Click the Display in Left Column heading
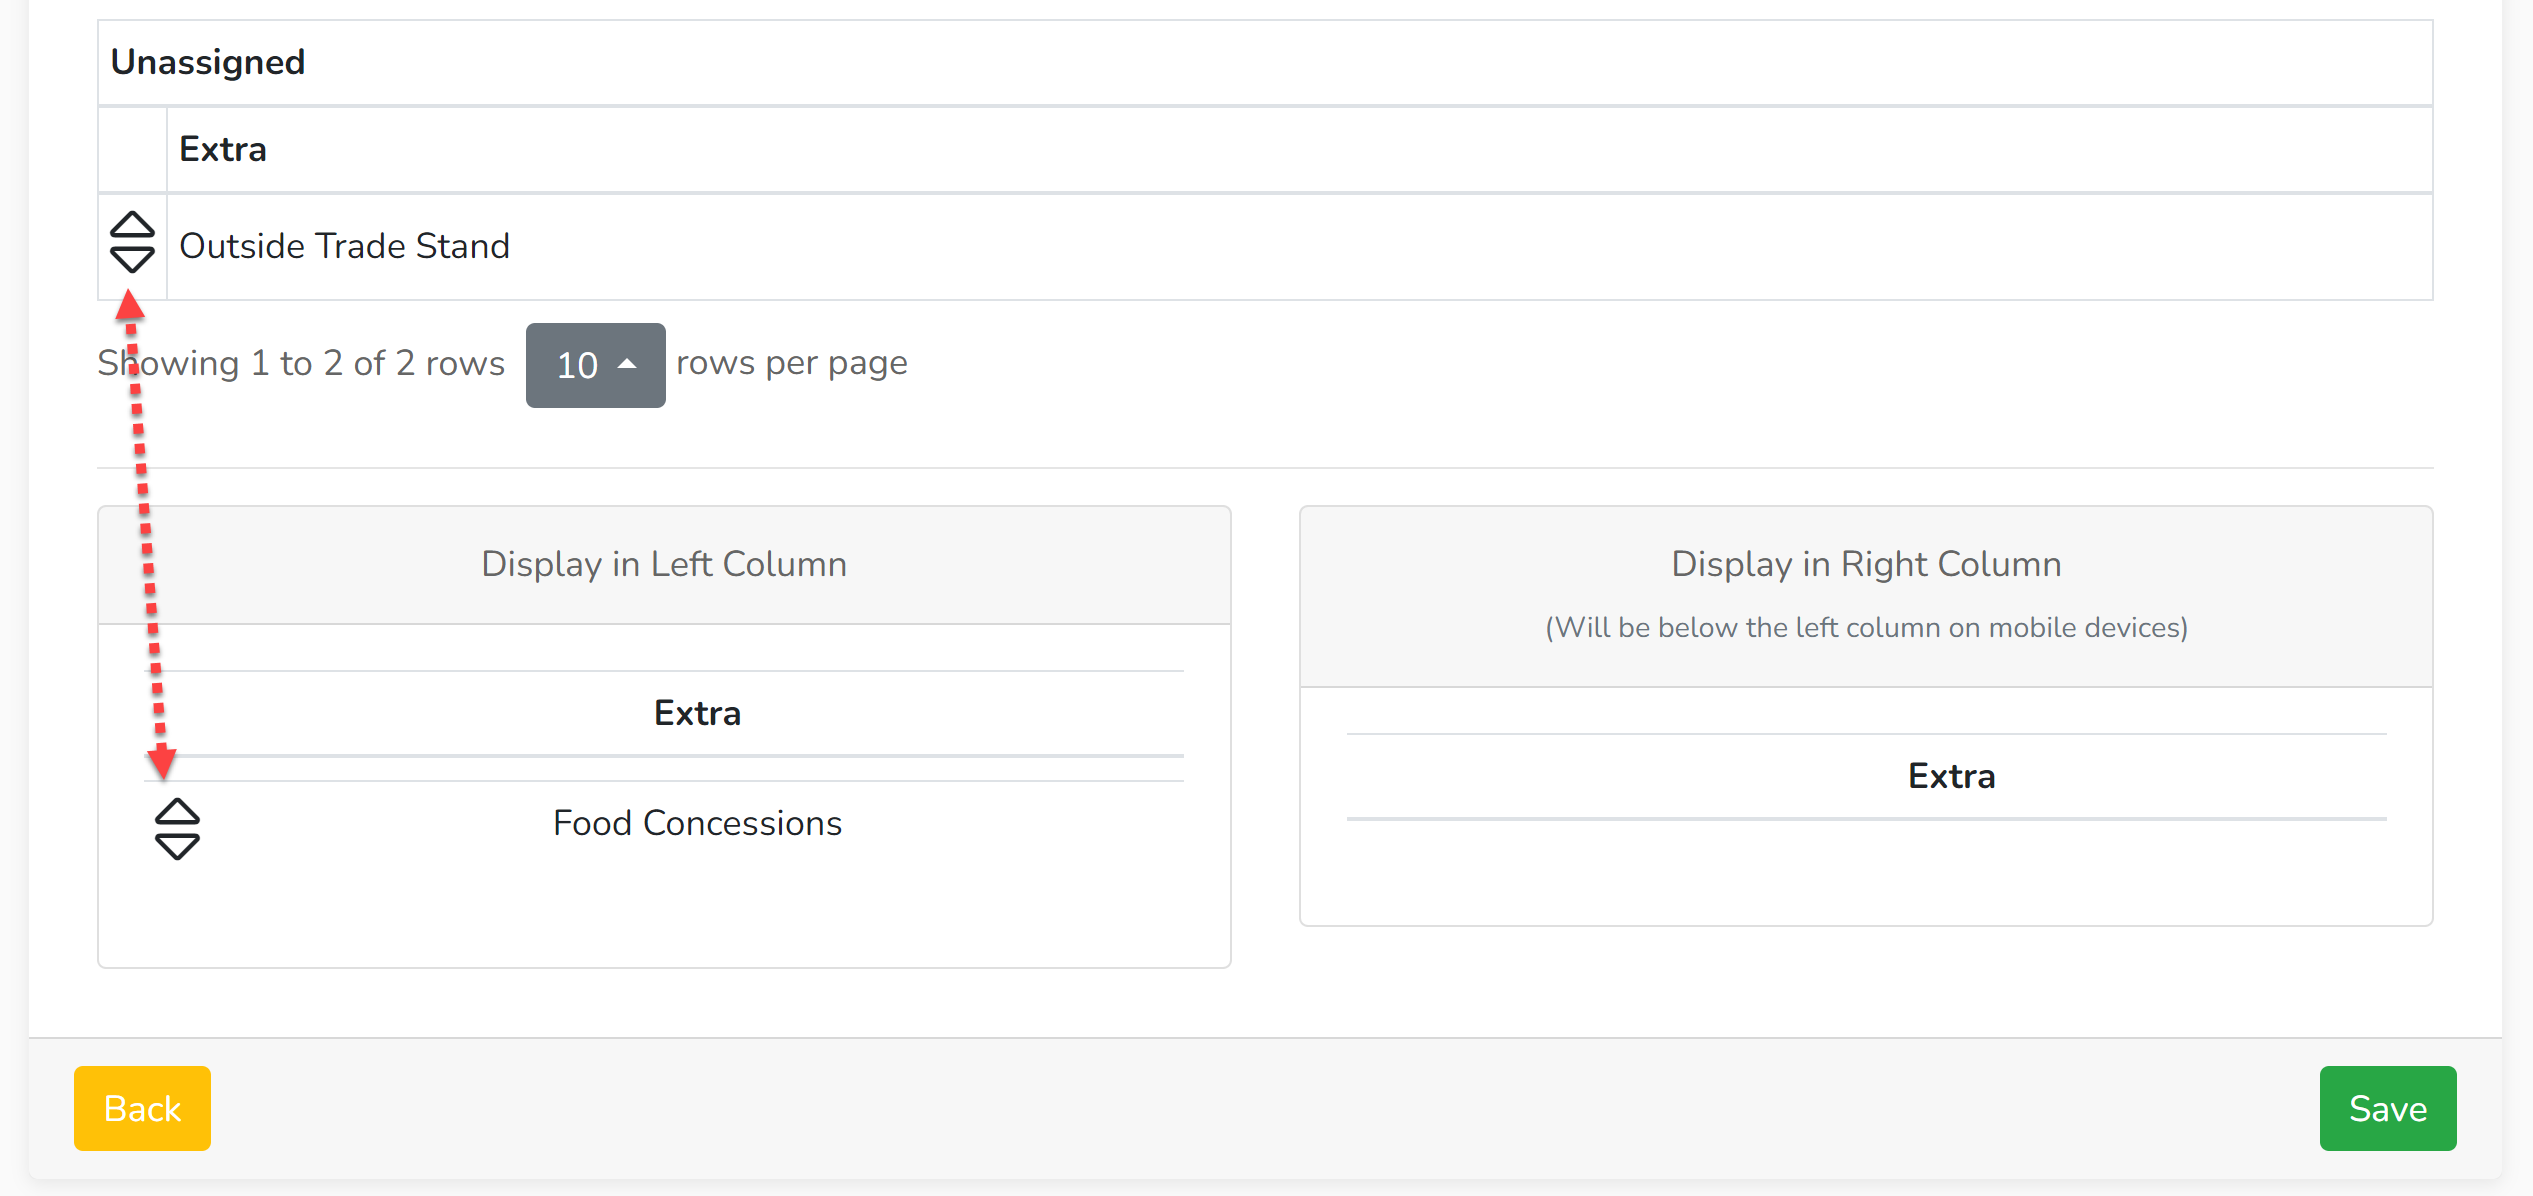The width and height of the screenshot is (2533, 1196). pos(664,564)
